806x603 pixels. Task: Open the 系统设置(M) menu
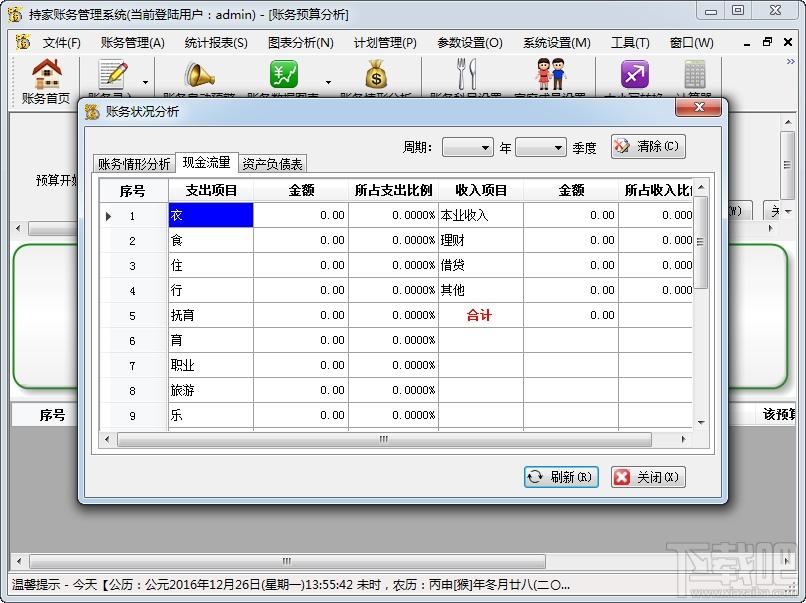point(557,43)
